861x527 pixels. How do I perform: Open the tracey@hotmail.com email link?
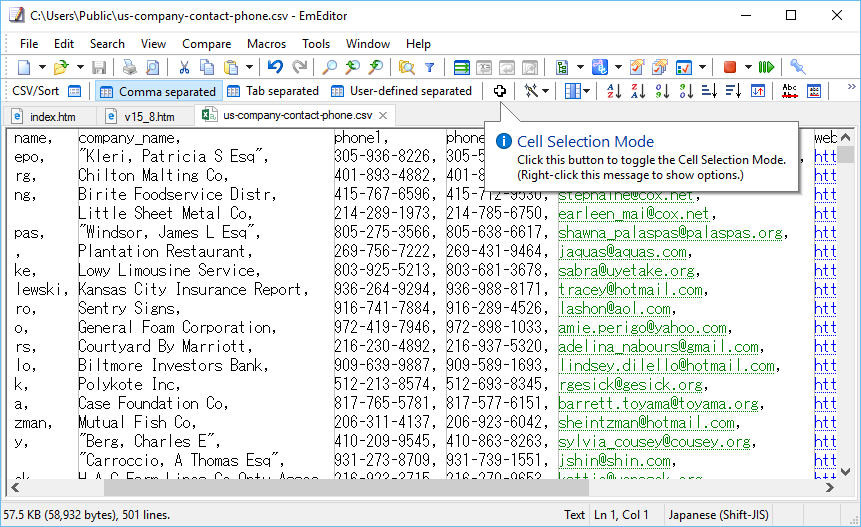point(630,290)
